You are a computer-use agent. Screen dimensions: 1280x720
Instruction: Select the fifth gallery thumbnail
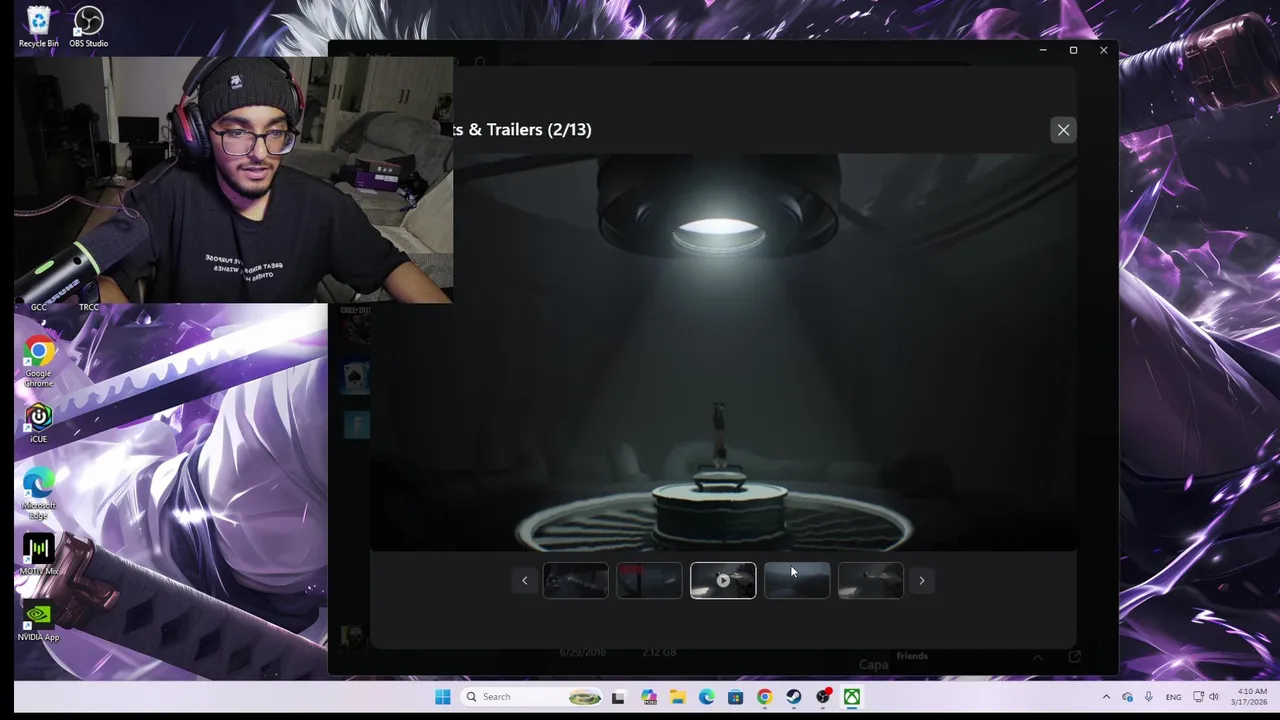[x=871, y=581]
